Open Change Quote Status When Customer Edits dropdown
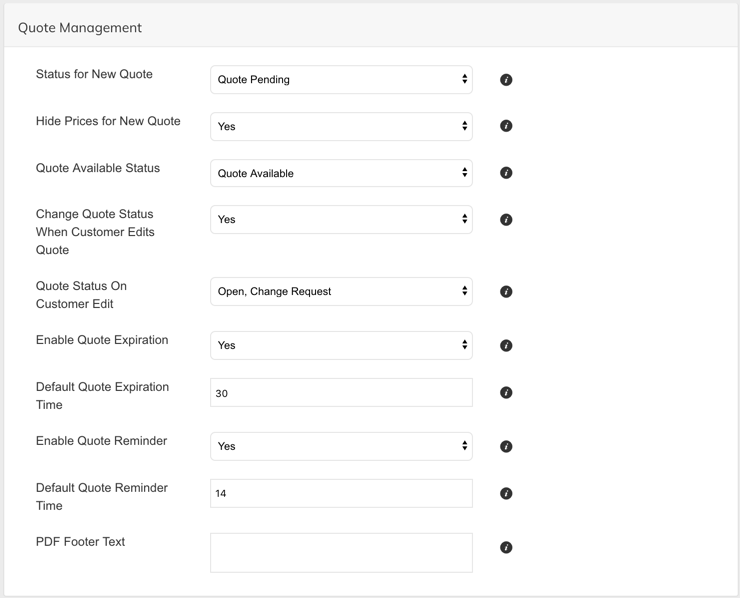The height and width of the screenshot is (598, 740). (341, 219)
